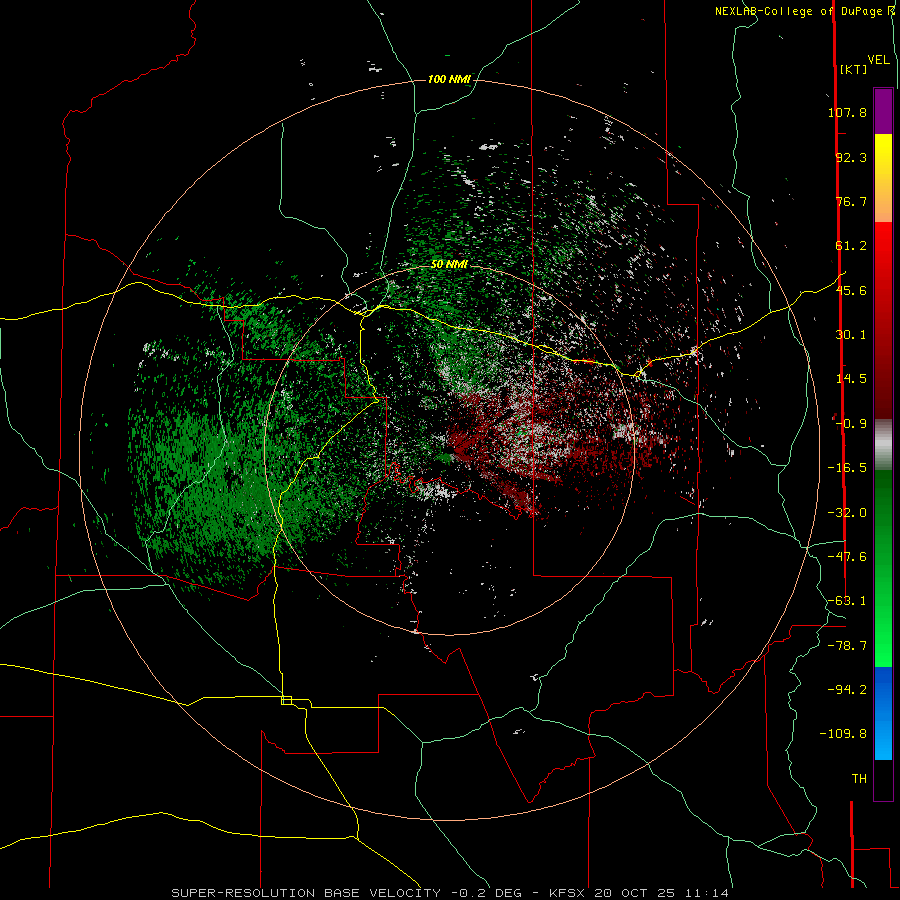
Task: Click the TH threshold label
Action: coord(859,779)
